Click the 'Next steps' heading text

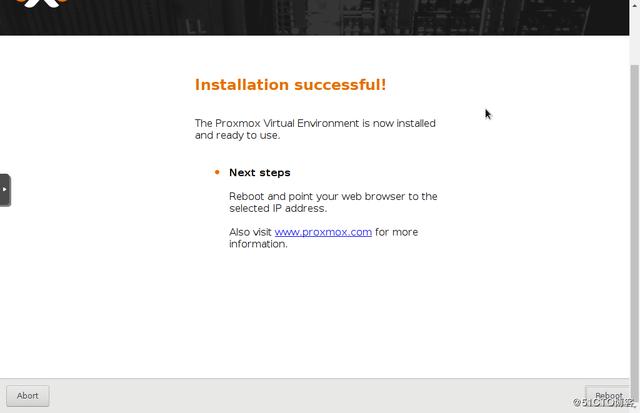(x=260, y=173)
